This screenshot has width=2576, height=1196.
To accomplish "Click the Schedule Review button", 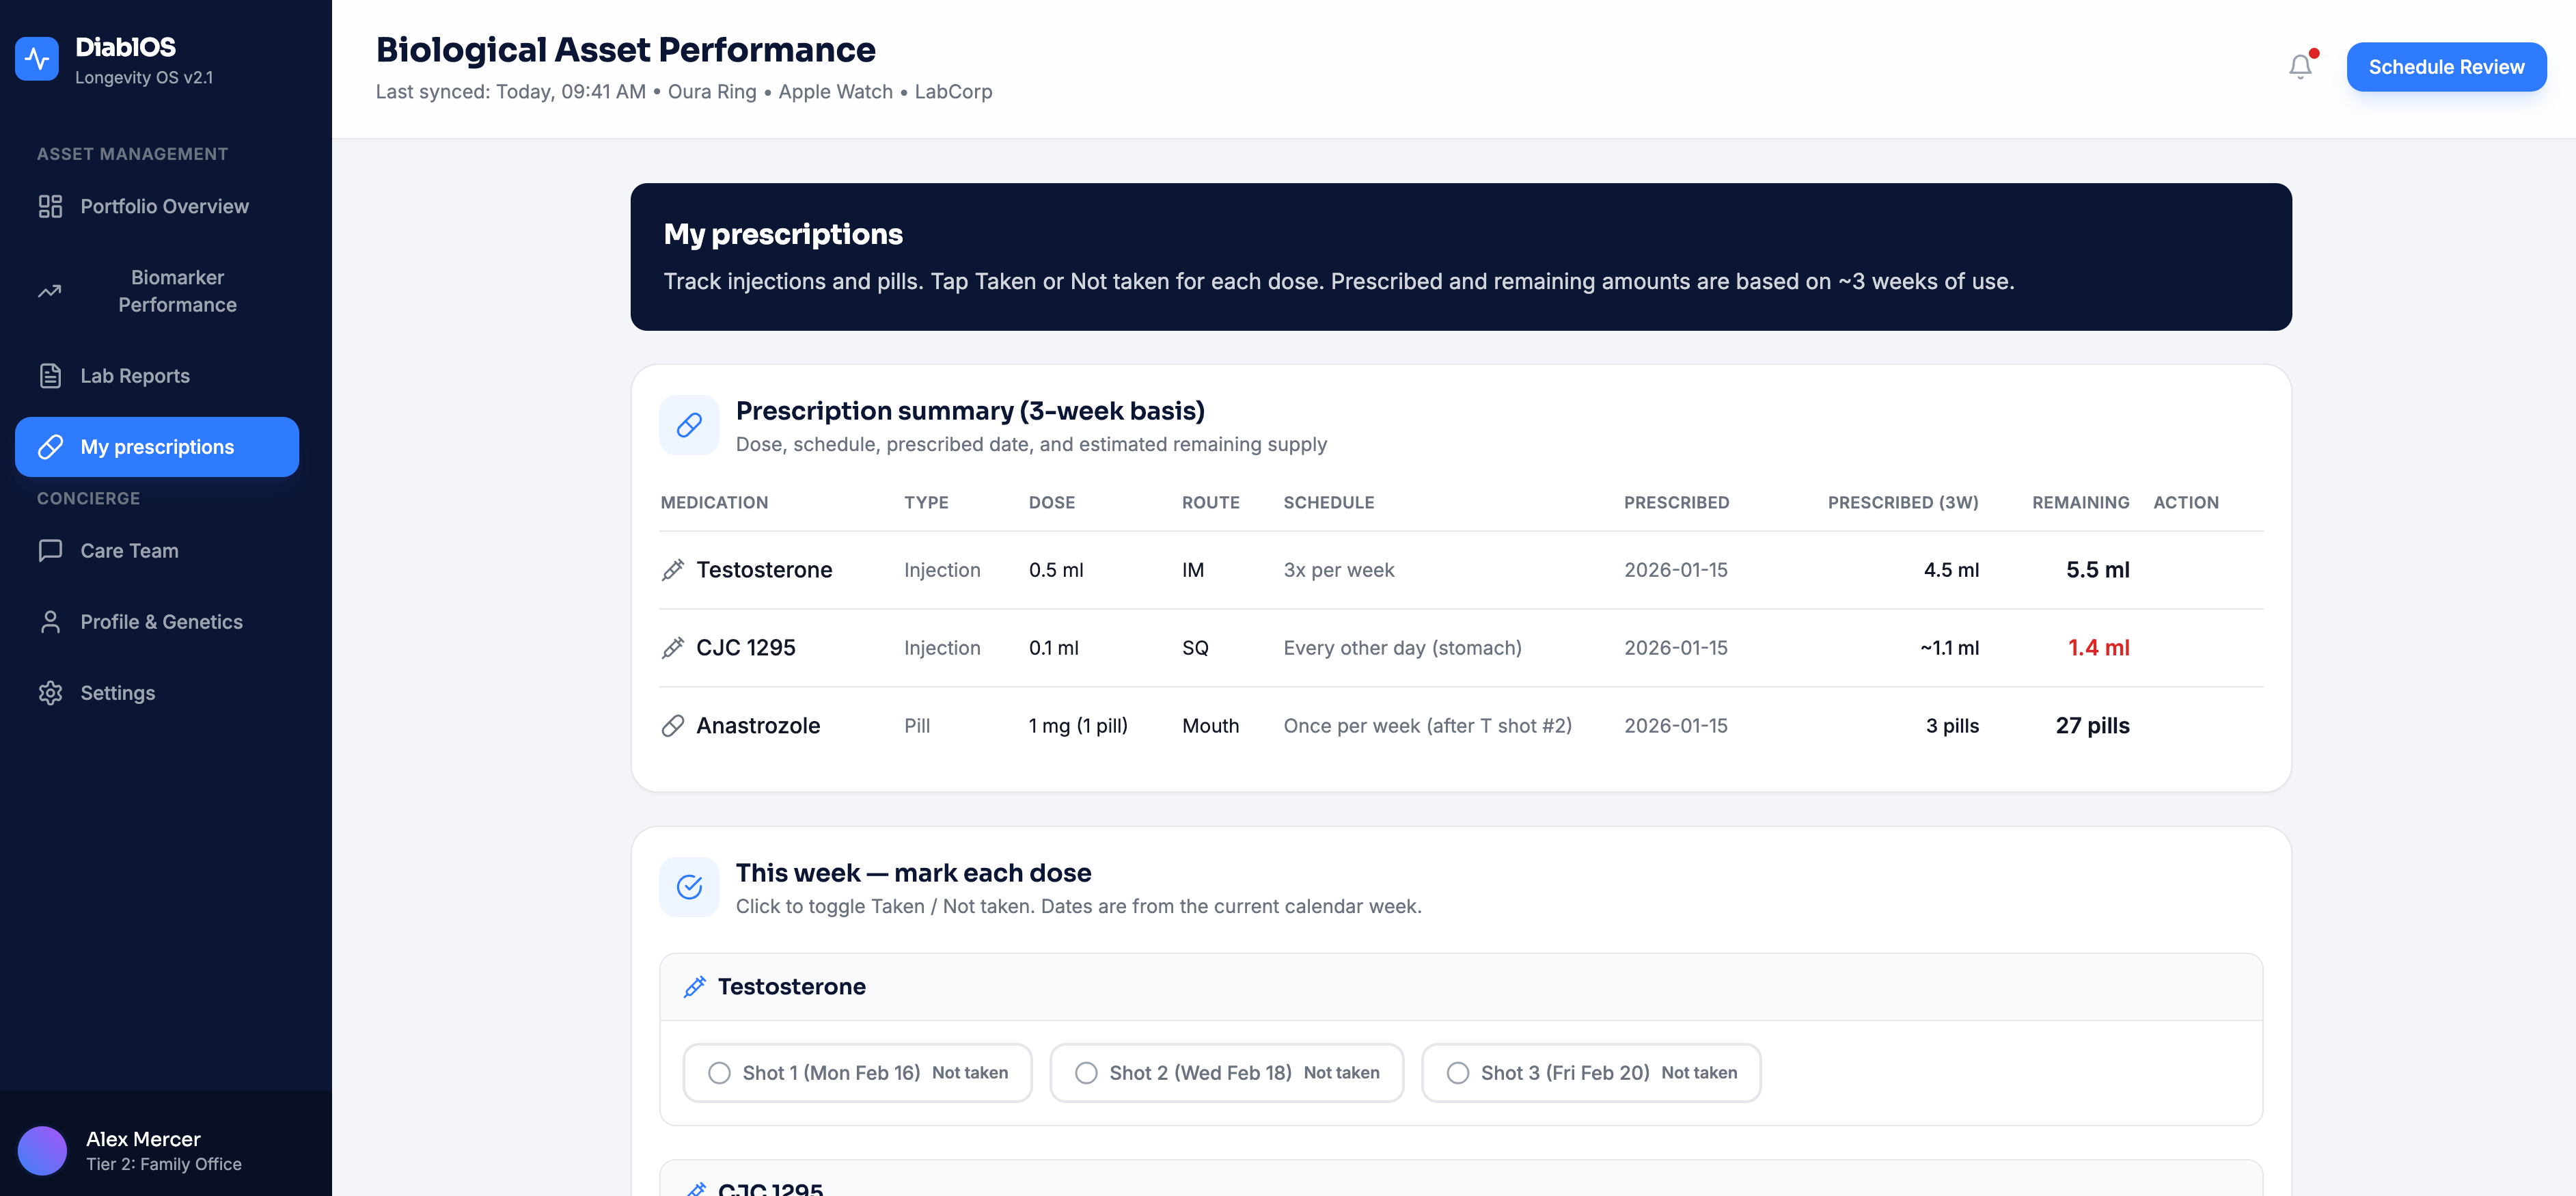I will [2447, 66].
